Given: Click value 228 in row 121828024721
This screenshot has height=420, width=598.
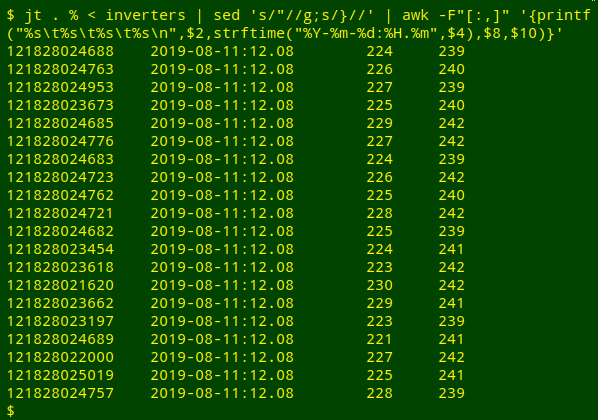Looking at the screenshot, I should coord(379,213).
